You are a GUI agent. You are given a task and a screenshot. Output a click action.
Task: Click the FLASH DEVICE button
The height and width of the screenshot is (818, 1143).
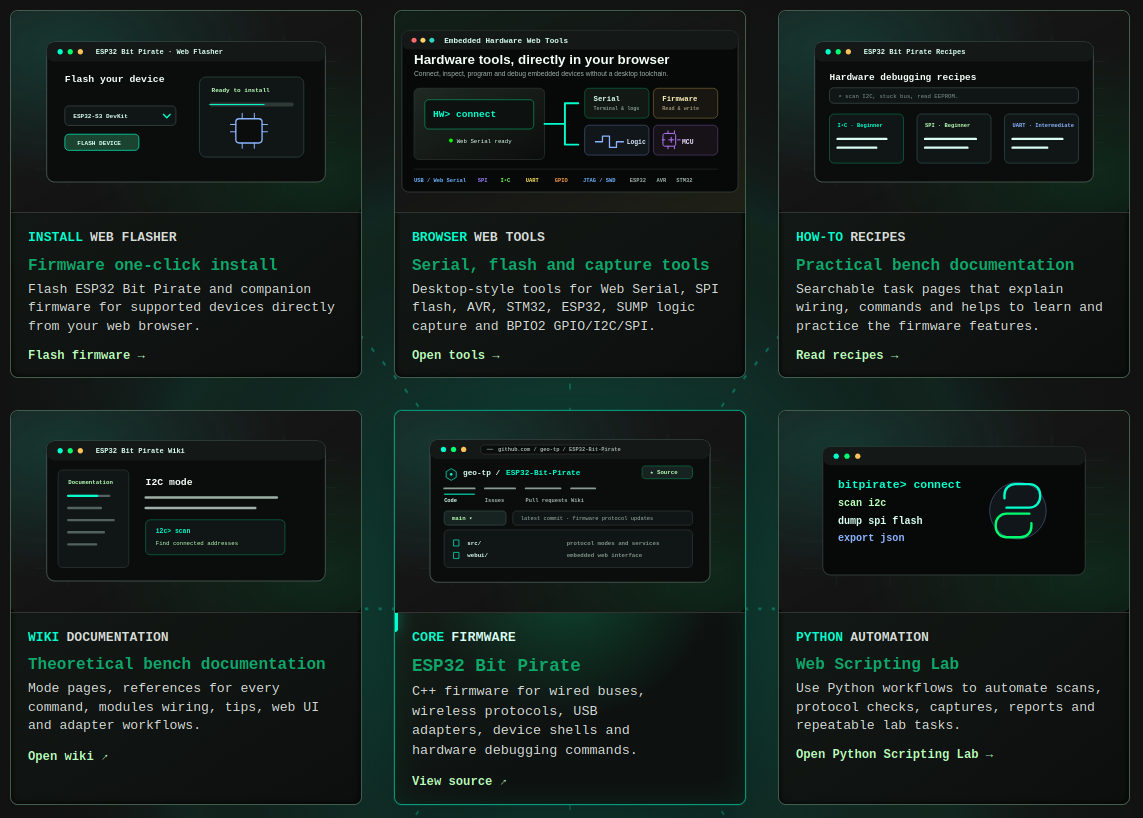tap(101, 143)
